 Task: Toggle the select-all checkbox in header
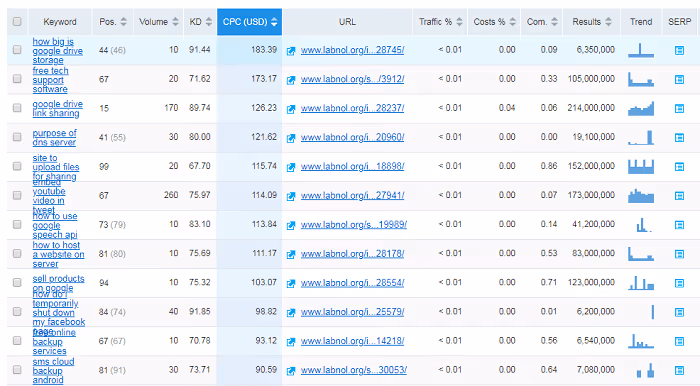coord(17,21)
